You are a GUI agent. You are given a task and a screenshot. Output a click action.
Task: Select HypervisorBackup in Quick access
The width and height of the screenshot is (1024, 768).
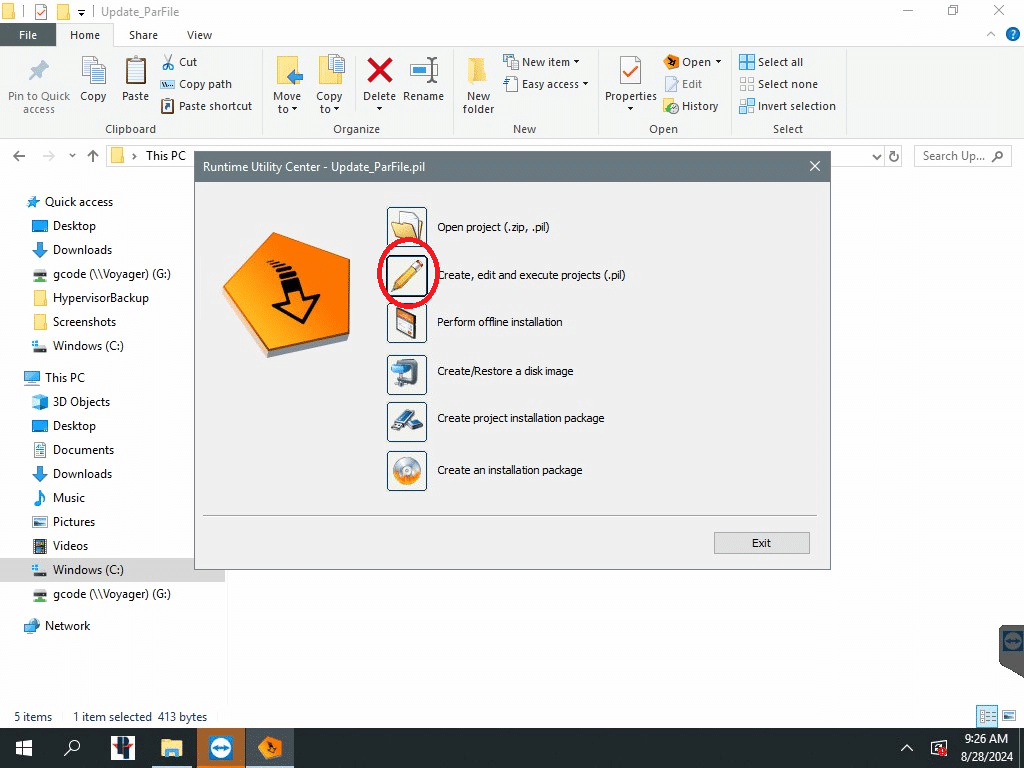point(100,298)
